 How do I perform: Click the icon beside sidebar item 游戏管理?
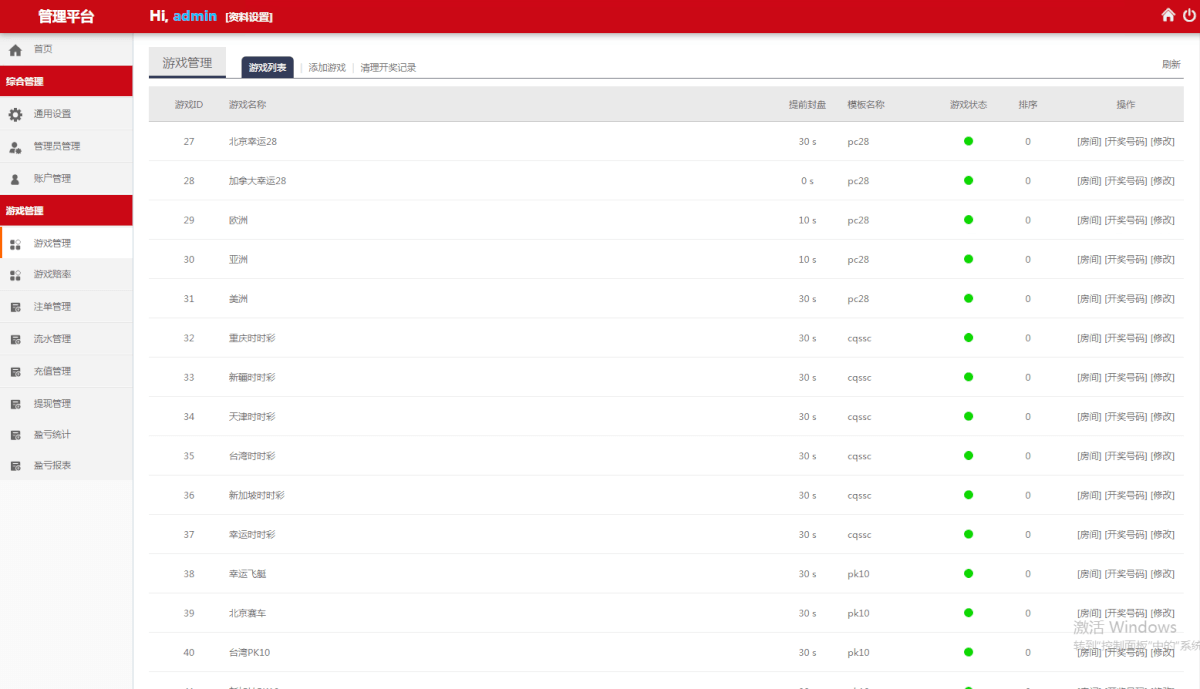[x=15, y=244]
